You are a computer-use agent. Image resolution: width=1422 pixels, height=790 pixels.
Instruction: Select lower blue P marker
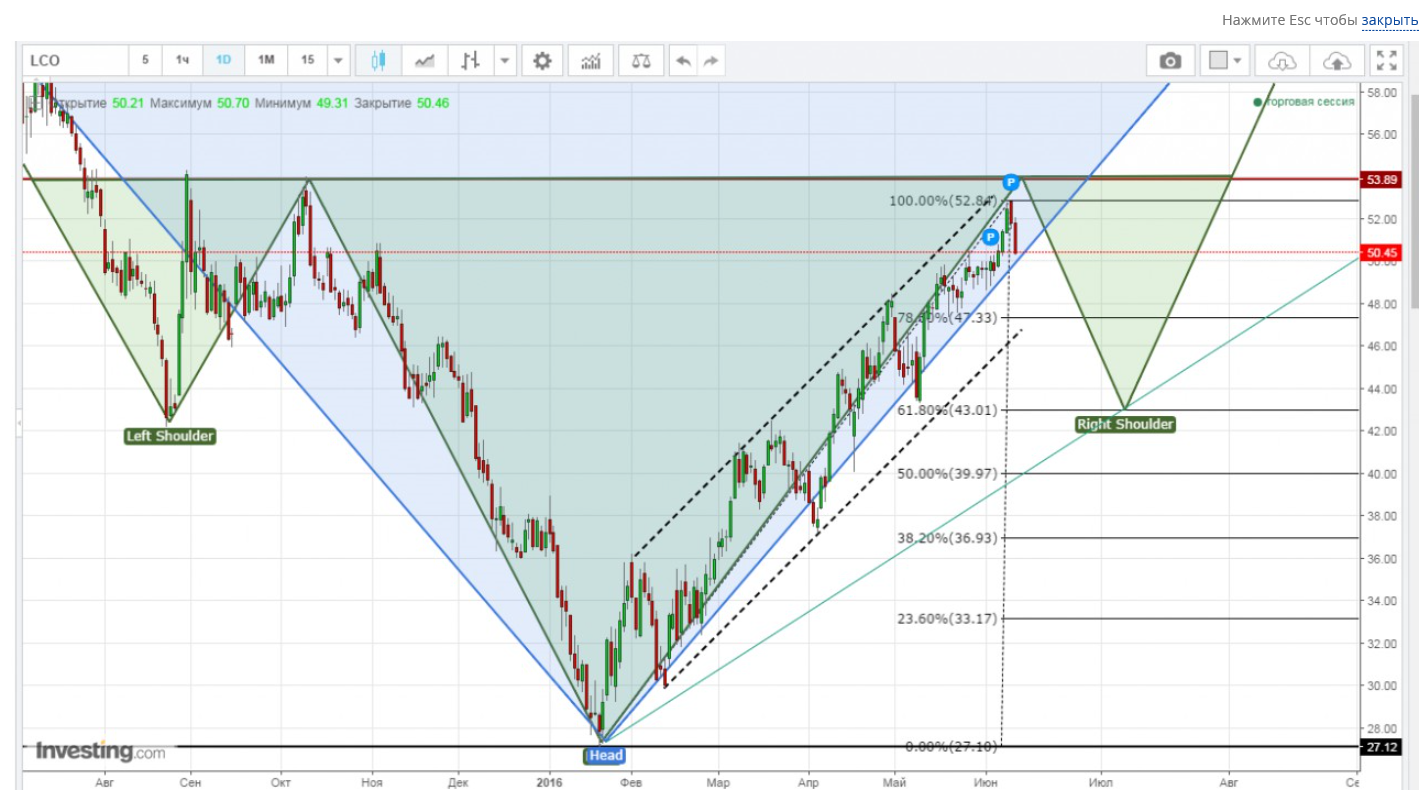tap(990, 237)
